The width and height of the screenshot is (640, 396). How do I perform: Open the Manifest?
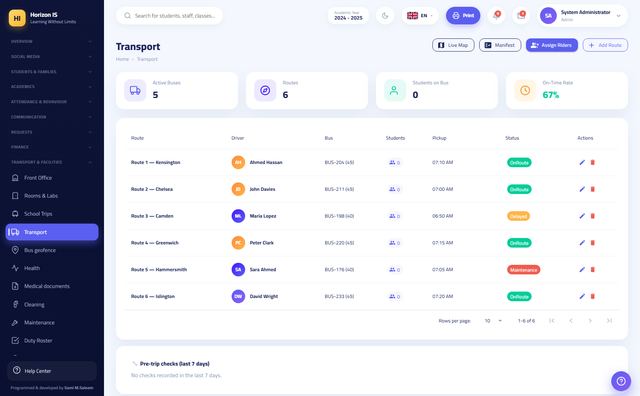tap(500, 45)
